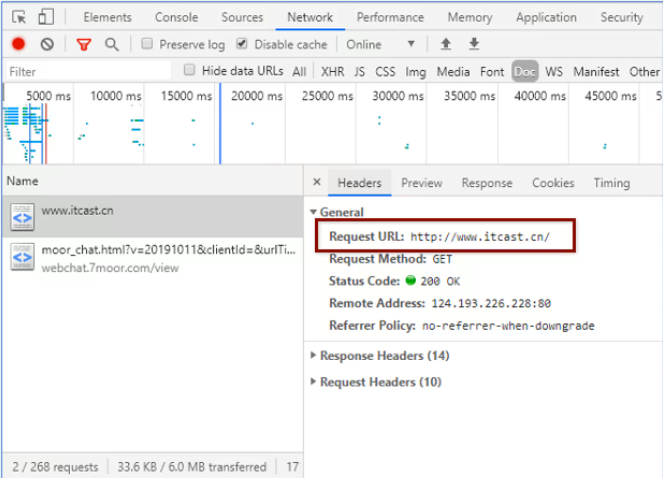Click the import HAR upload arrow icon
The width and height of the screenshot is (663, 478).
coord(446,44)
